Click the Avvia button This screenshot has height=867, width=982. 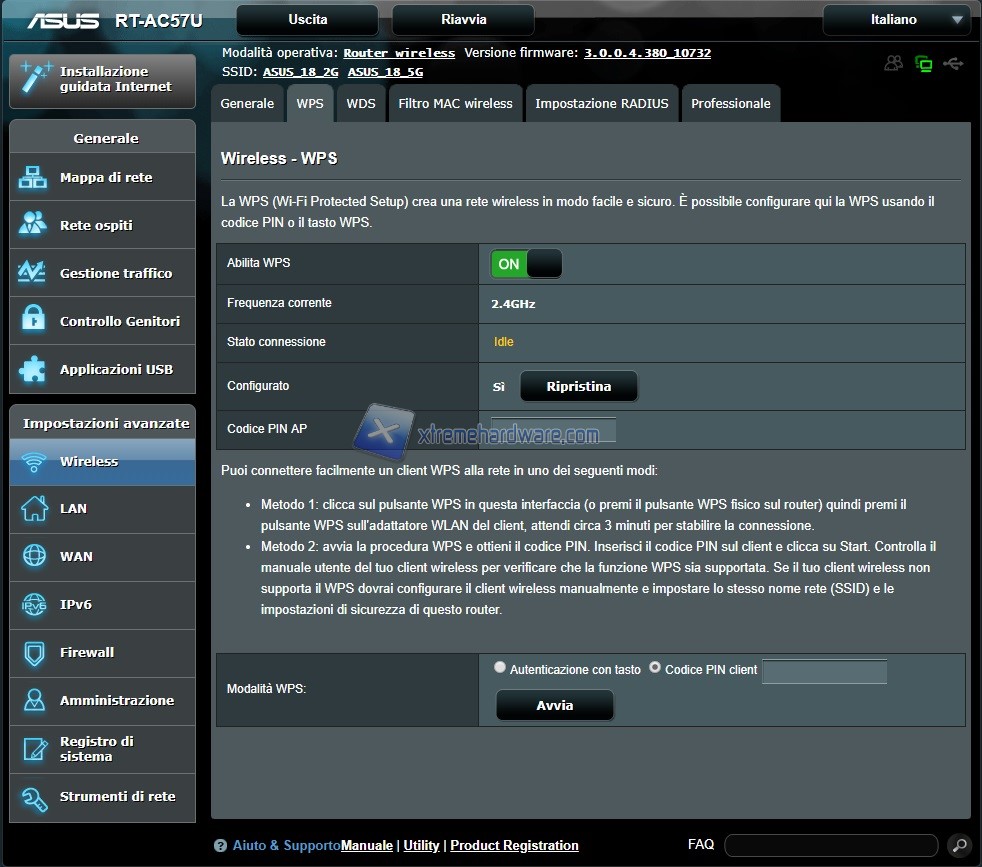tap(555, 706)
